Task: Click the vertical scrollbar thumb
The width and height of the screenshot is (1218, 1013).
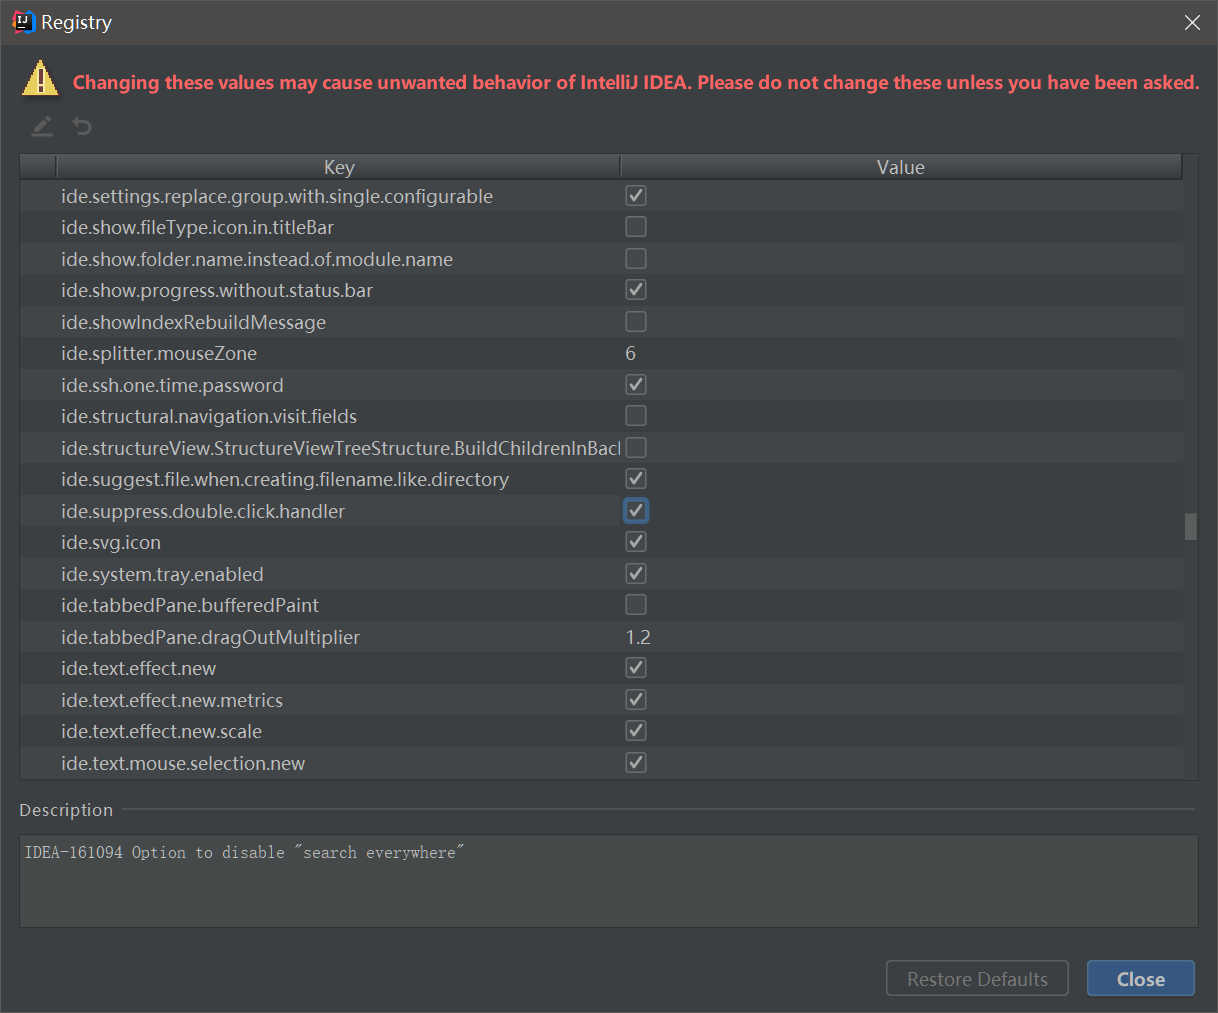Action: 1190,526
